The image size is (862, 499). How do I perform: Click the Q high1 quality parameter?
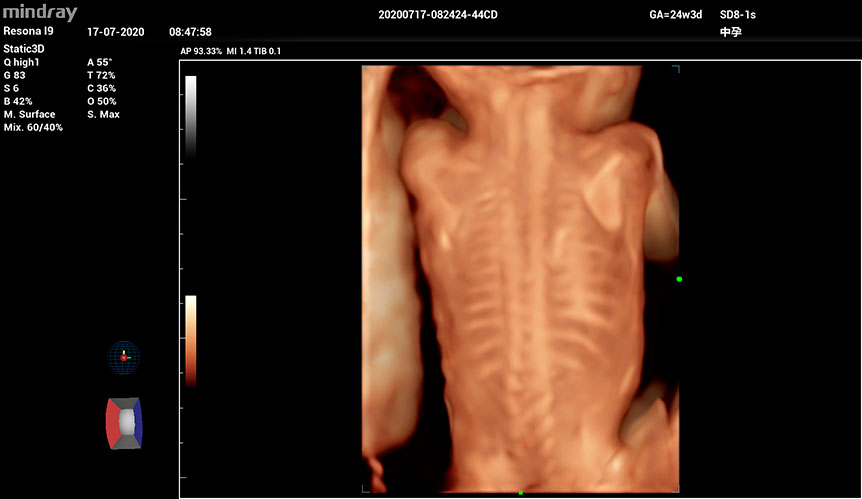(22, 62)
